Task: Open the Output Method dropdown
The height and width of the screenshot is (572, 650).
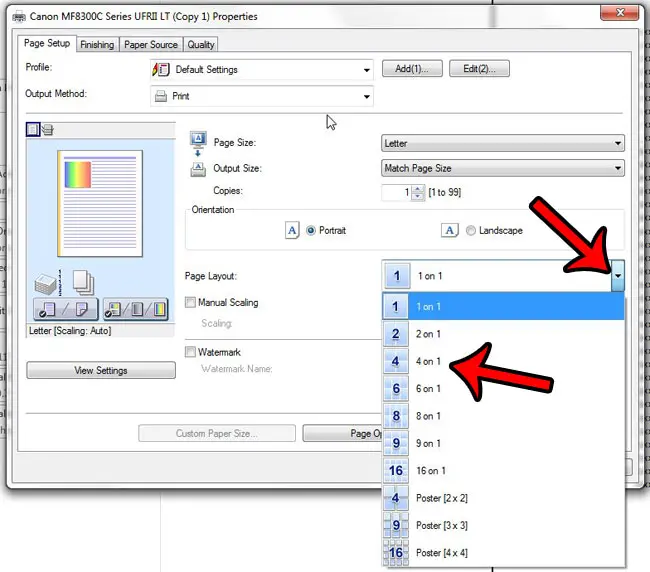Action: (262, 97)
